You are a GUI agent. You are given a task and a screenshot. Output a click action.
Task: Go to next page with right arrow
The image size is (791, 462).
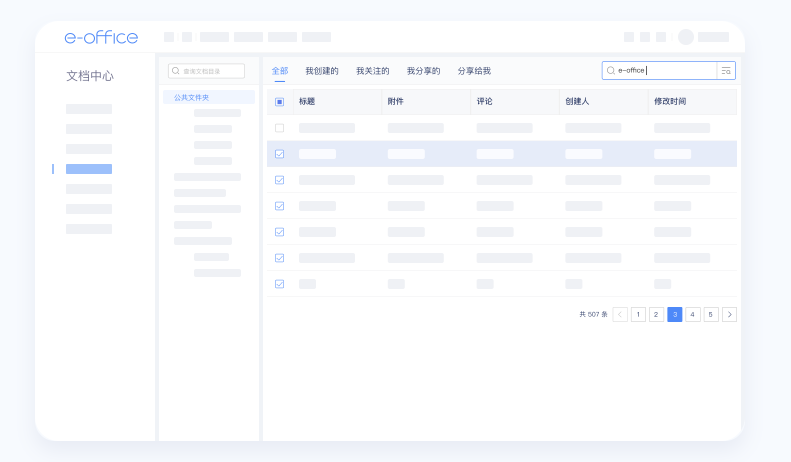pos(729,314)
